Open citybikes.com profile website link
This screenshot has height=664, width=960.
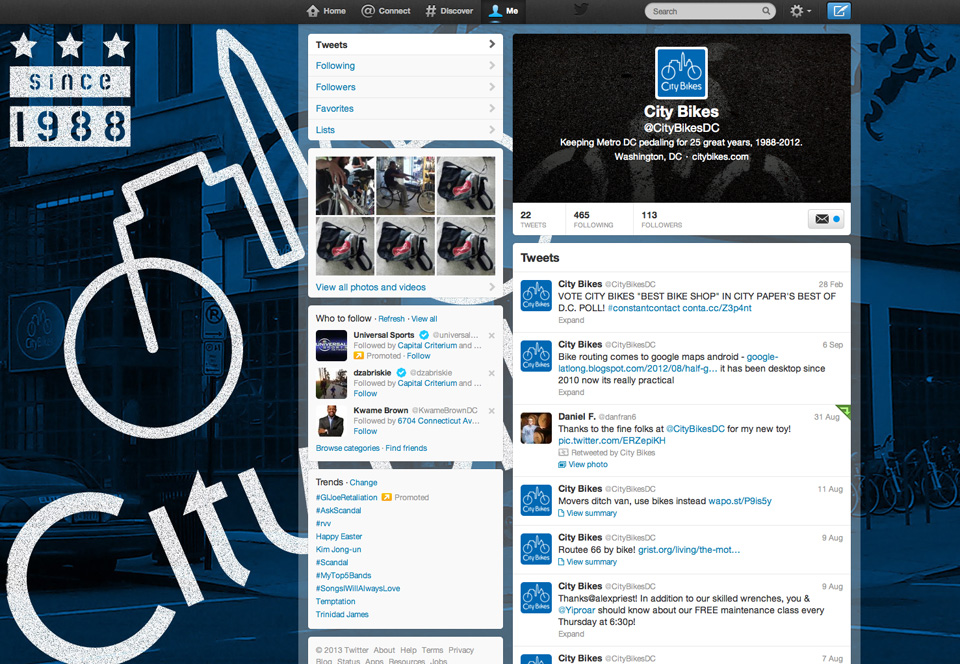(x=720, y=157)
